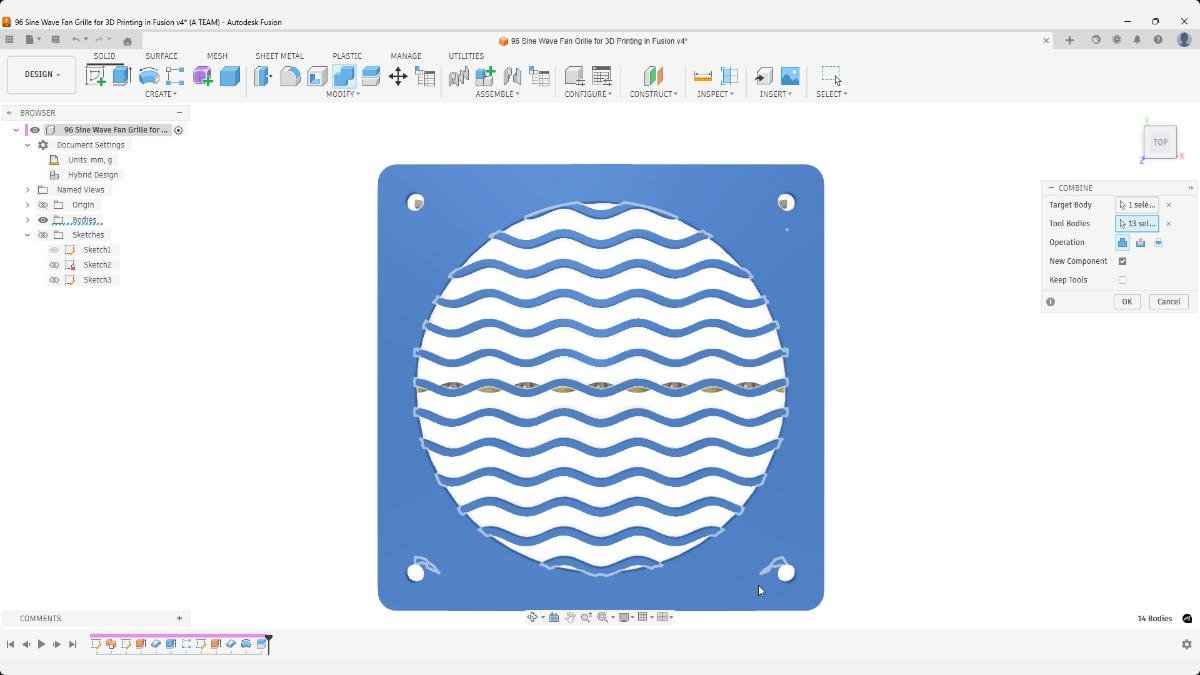1200x675 pixels.
Task: Choose the Join operation icon
Action: pos(1122,243)
